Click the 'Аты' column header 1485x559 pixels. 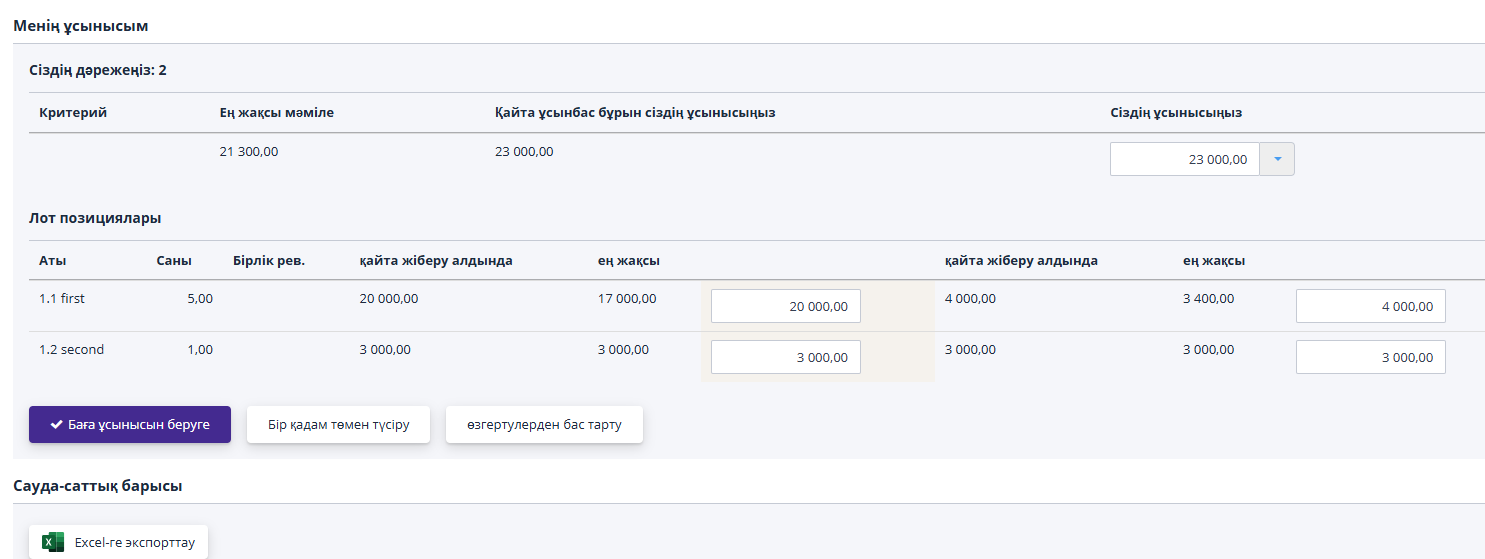(x=53, y=261)
